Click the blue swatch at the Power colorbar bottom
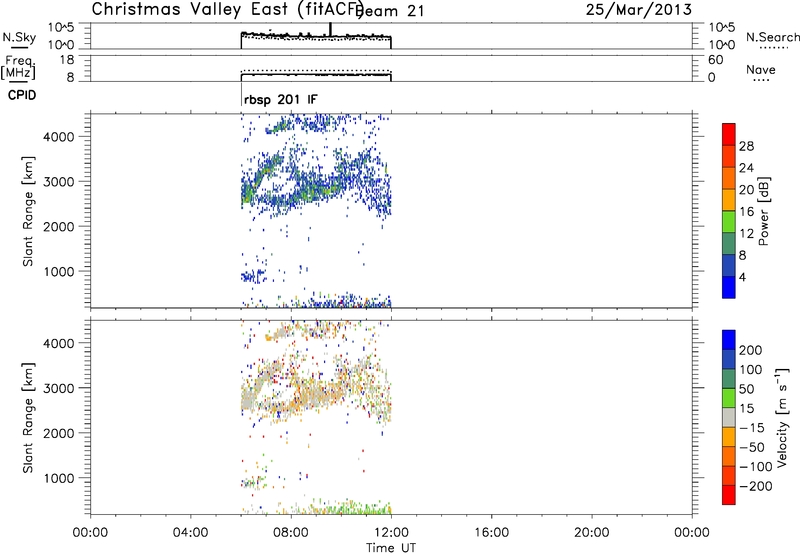800x554 pixels. 729,287
